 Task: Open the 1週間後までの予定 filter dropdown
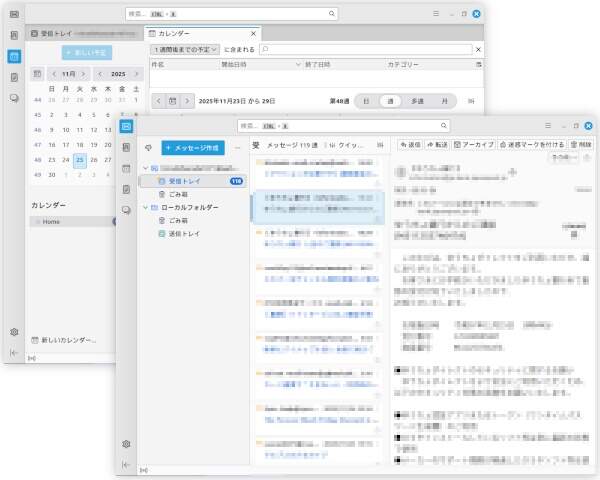[x=185, y=49]
